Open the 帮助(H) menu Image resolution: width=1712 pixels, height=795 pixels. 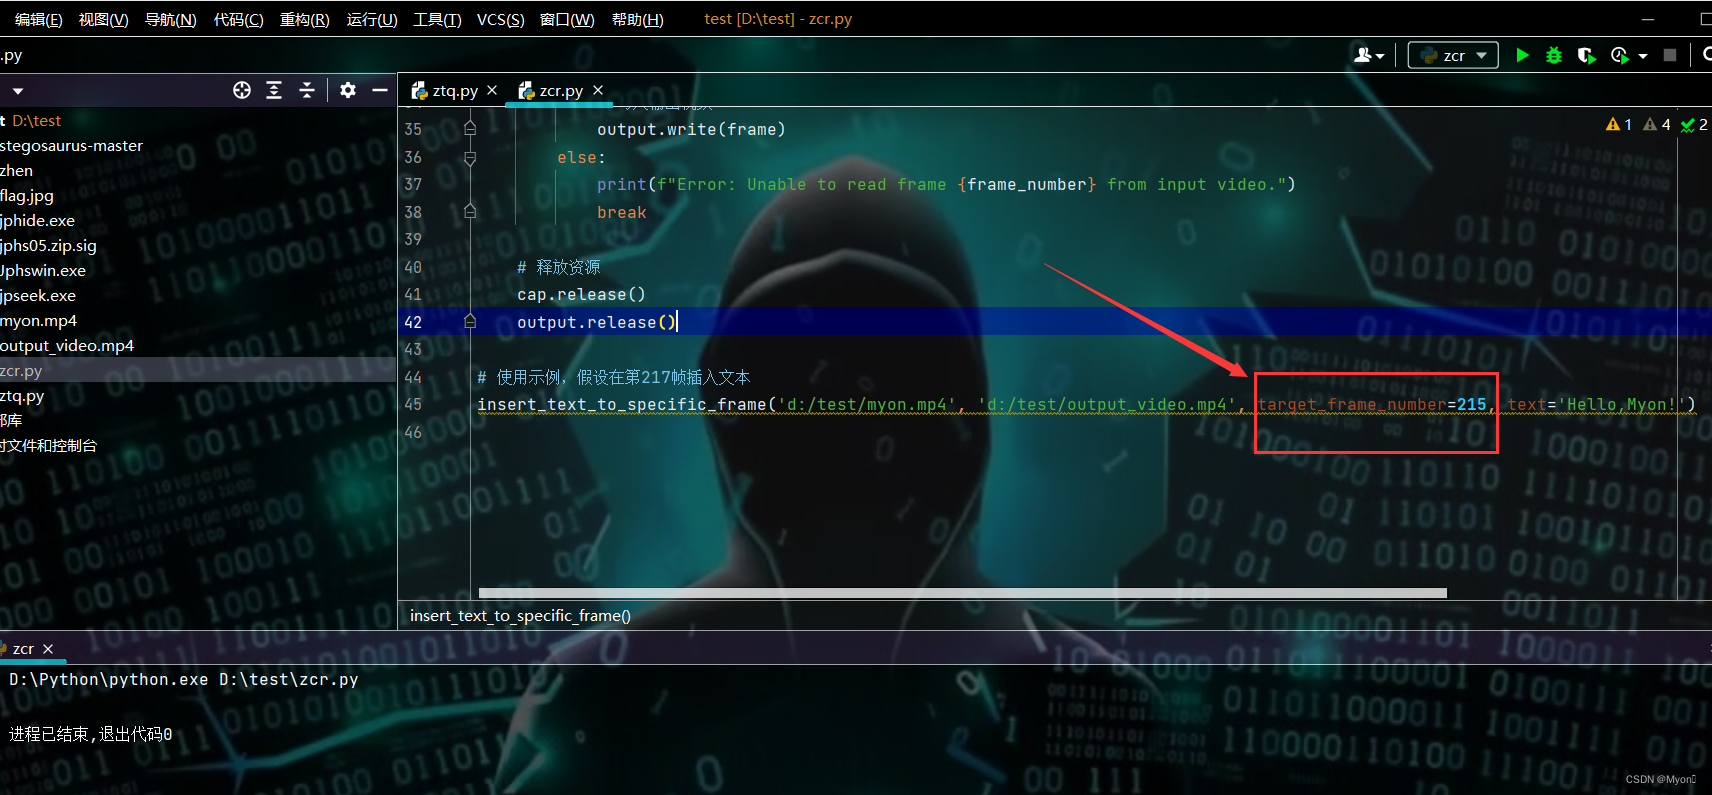tap(638, 19)
